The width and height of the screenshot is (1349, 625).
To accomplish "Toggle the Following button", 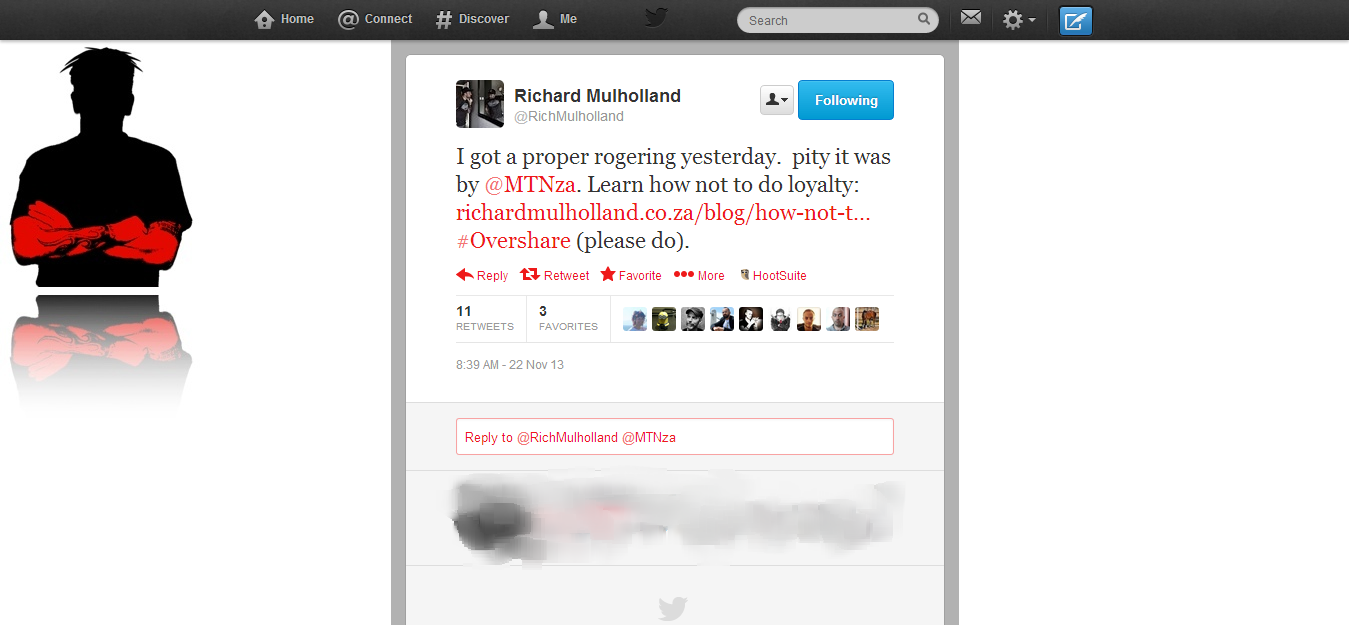I will [846, 100].
